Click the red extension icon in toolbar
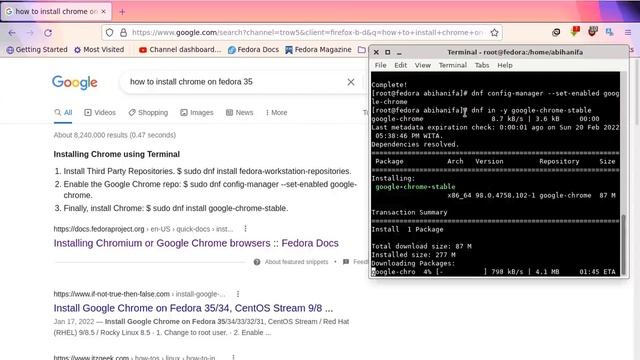This screenshot has height=360, width=640. (x=576, y=31)
